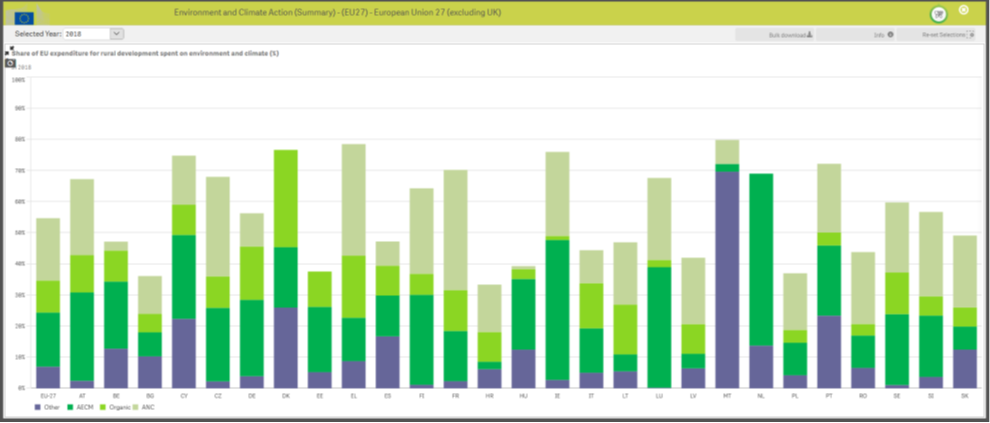Select the EU-27 x-axis label
The height and width of the screenshot is (423, 990).
(x=48, y=395)
